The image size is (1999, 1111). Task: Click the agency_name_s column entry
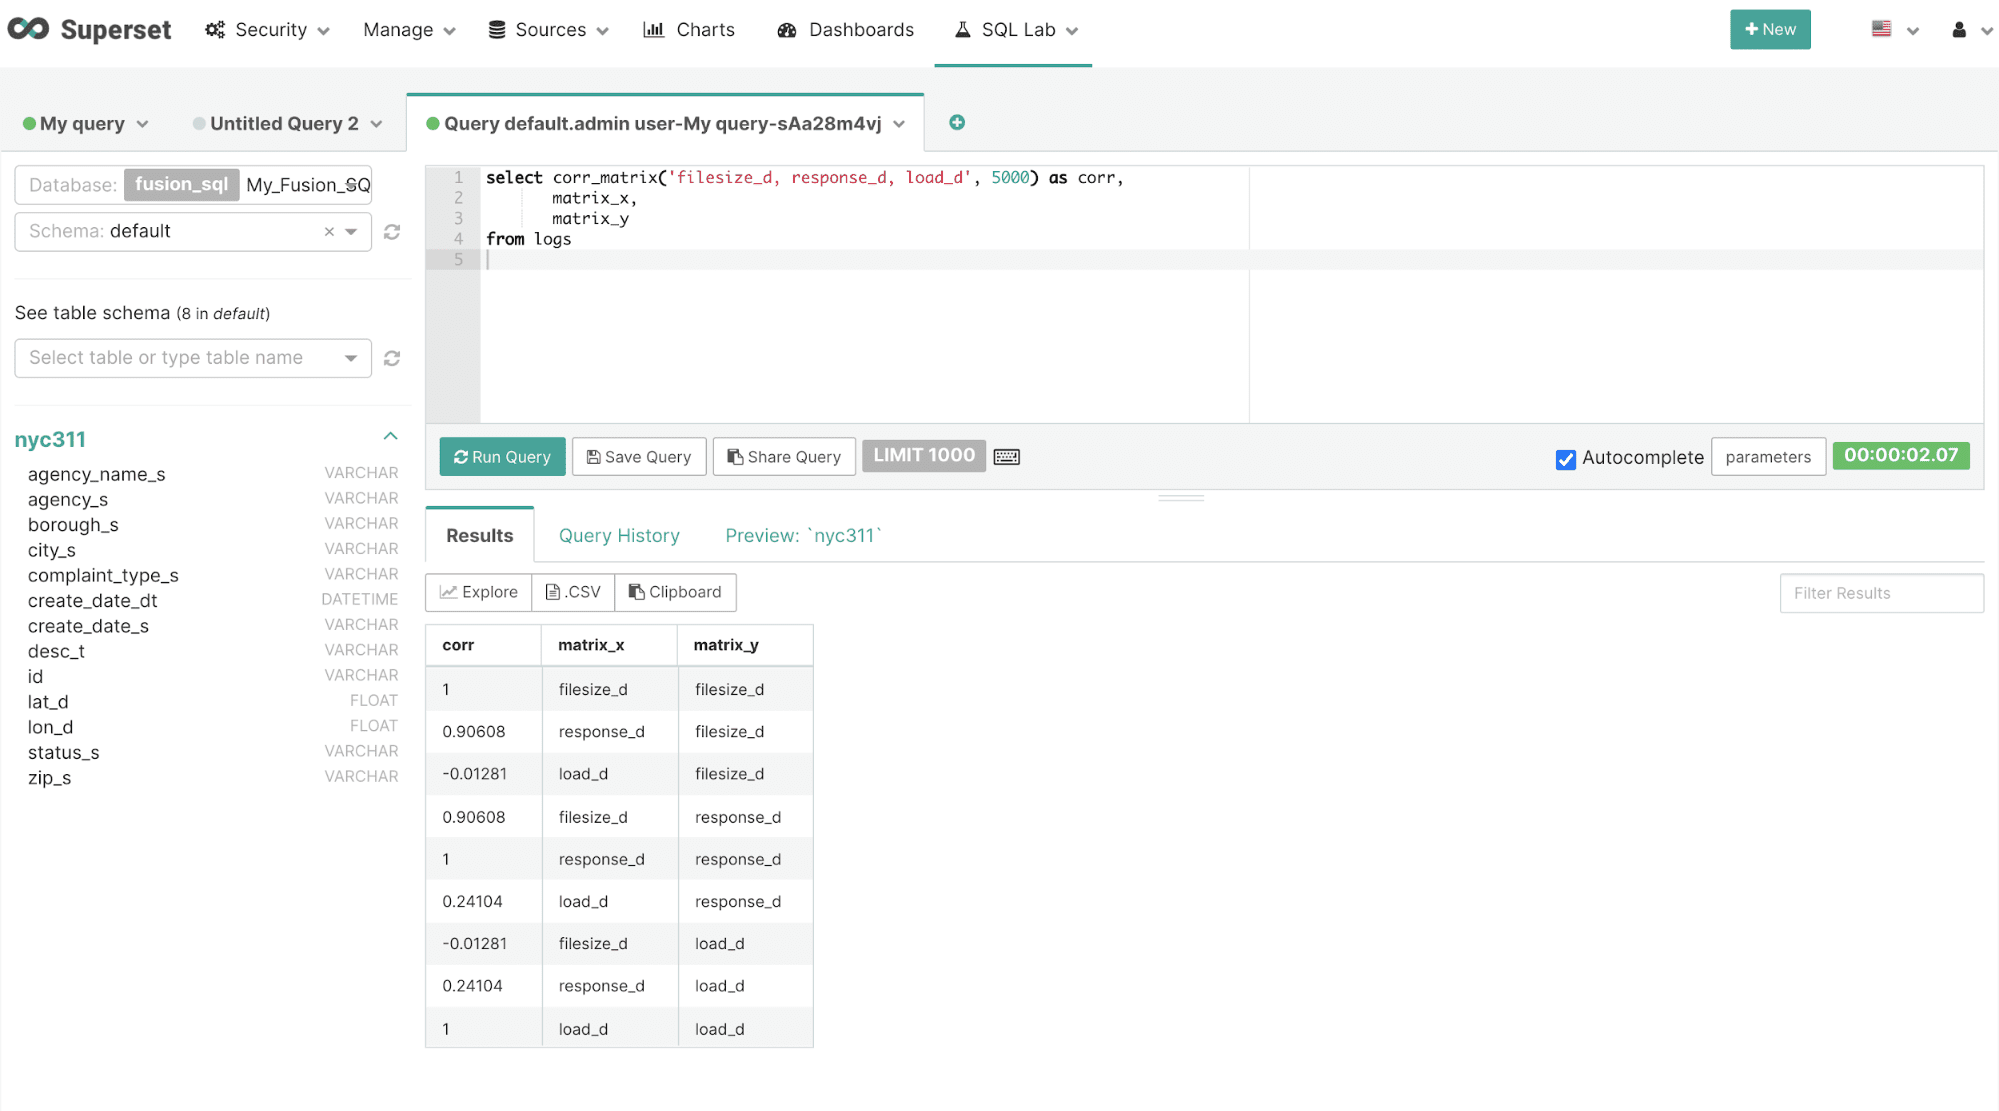(x=97, y=474)
